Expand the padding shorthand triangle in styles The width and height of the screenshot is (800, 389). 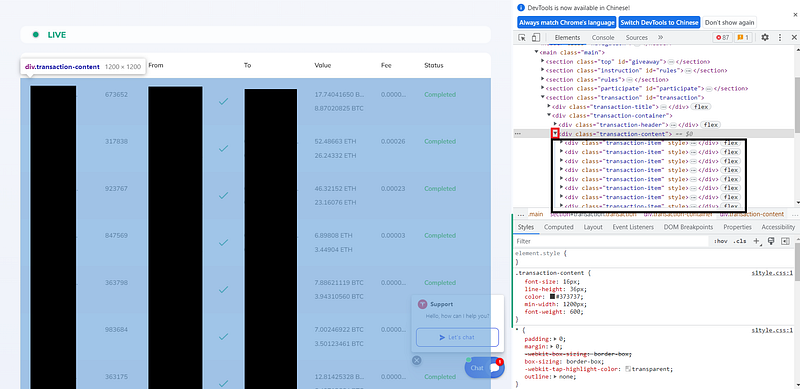(555, 338)
